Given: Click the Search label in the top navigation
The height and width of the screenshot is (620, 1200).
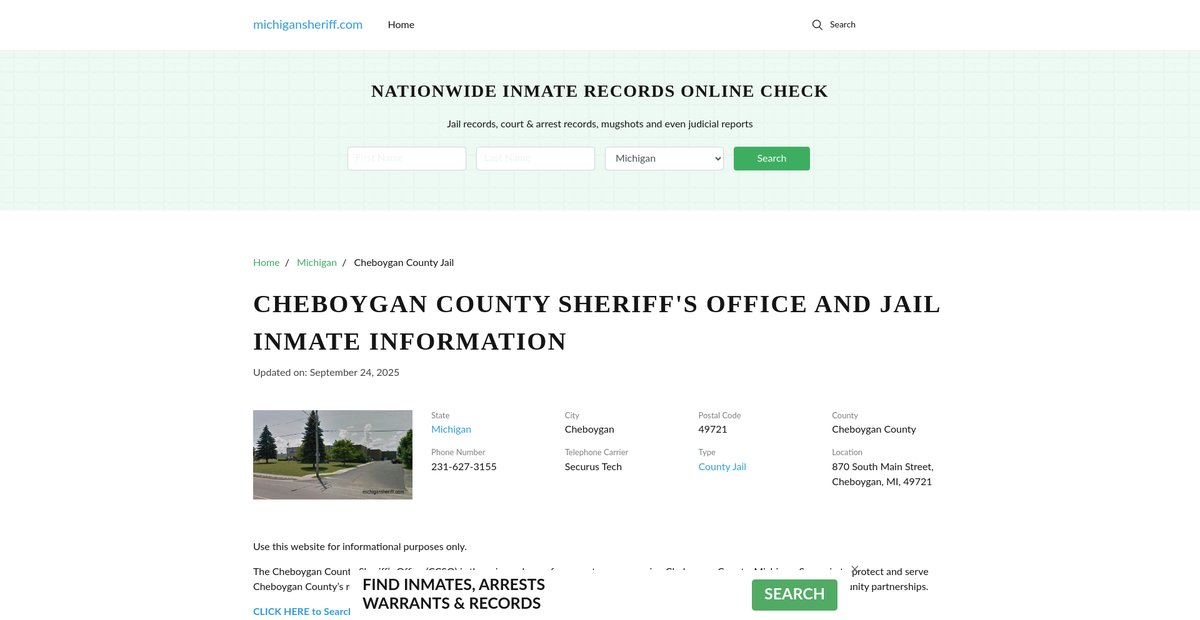Looking at the screenshot, I should (843, 25).
